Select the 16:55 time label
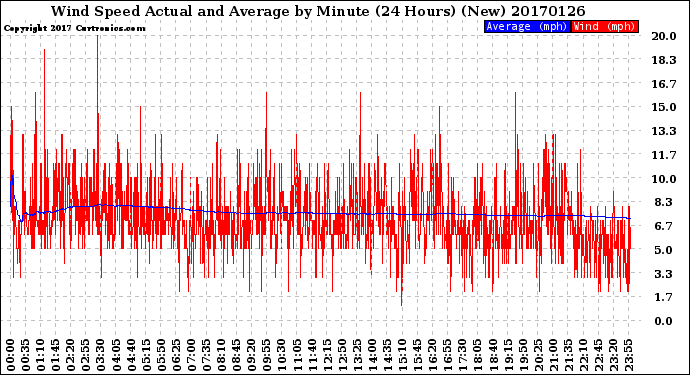 [447, 355]
